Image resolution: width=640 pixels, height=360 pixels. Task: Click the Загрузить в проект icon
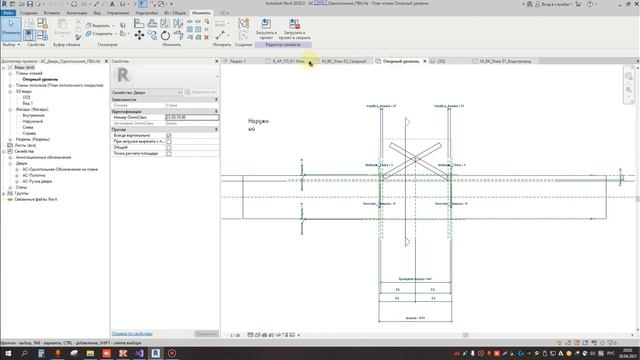266,24
